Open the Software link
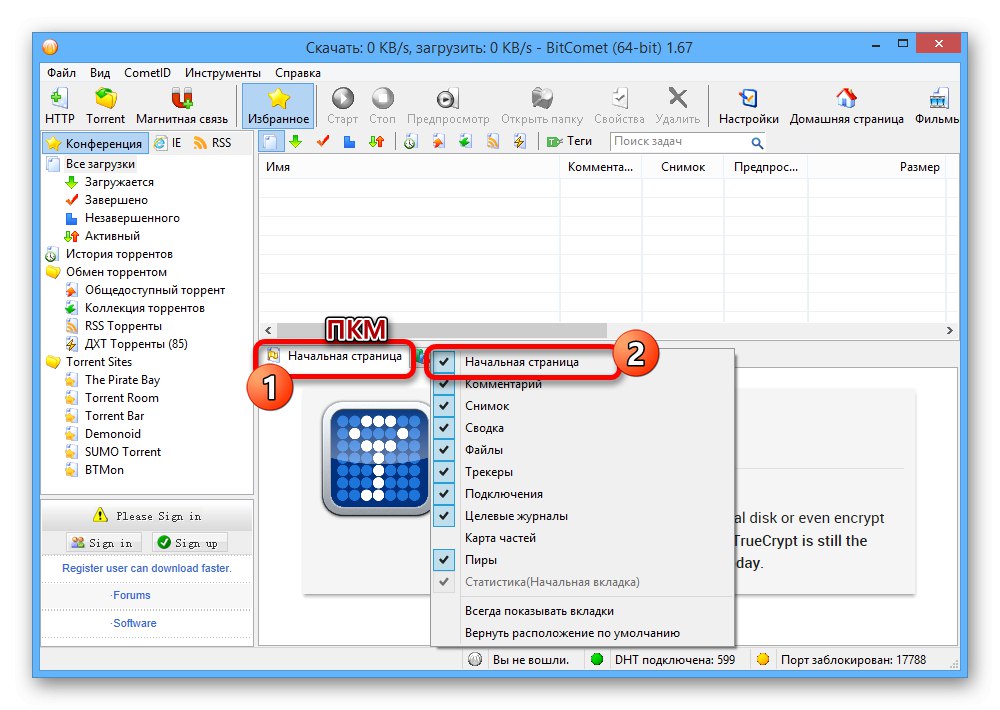The image size is (1000, 710). 134,623
